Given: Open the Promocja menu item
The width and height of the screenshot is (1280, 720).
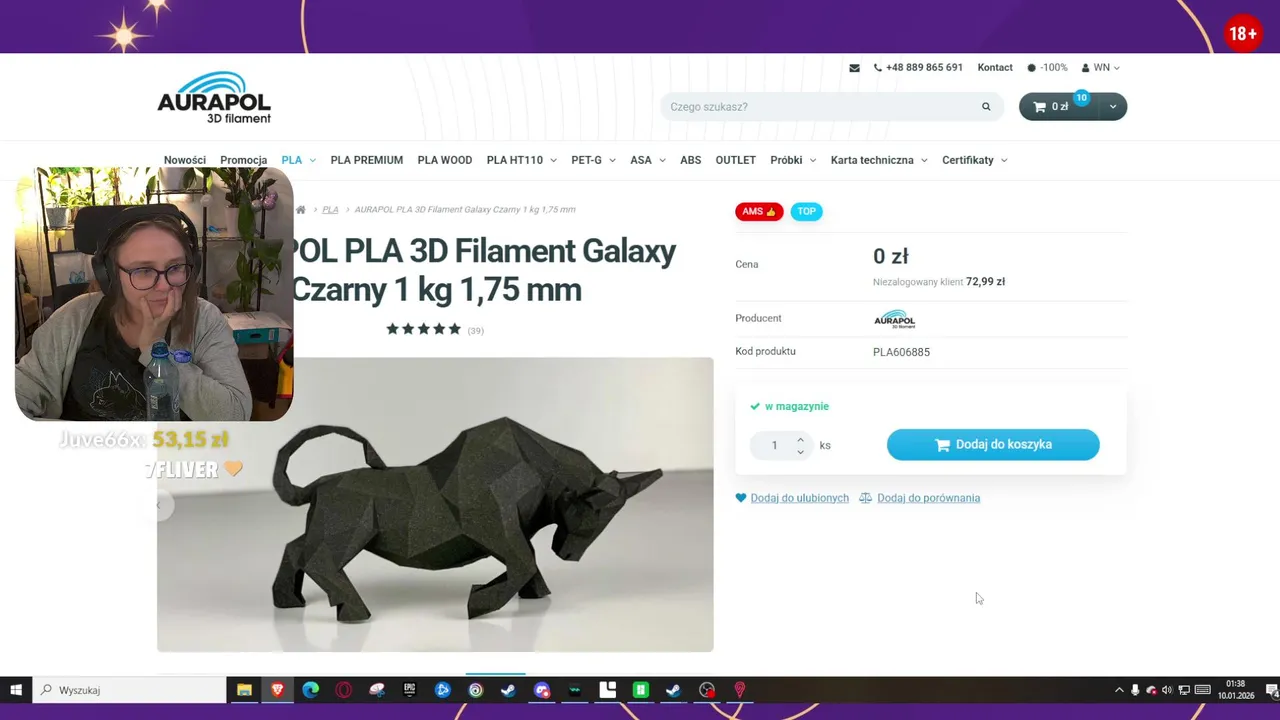Looking at the screenshot, I should [244, 160].
